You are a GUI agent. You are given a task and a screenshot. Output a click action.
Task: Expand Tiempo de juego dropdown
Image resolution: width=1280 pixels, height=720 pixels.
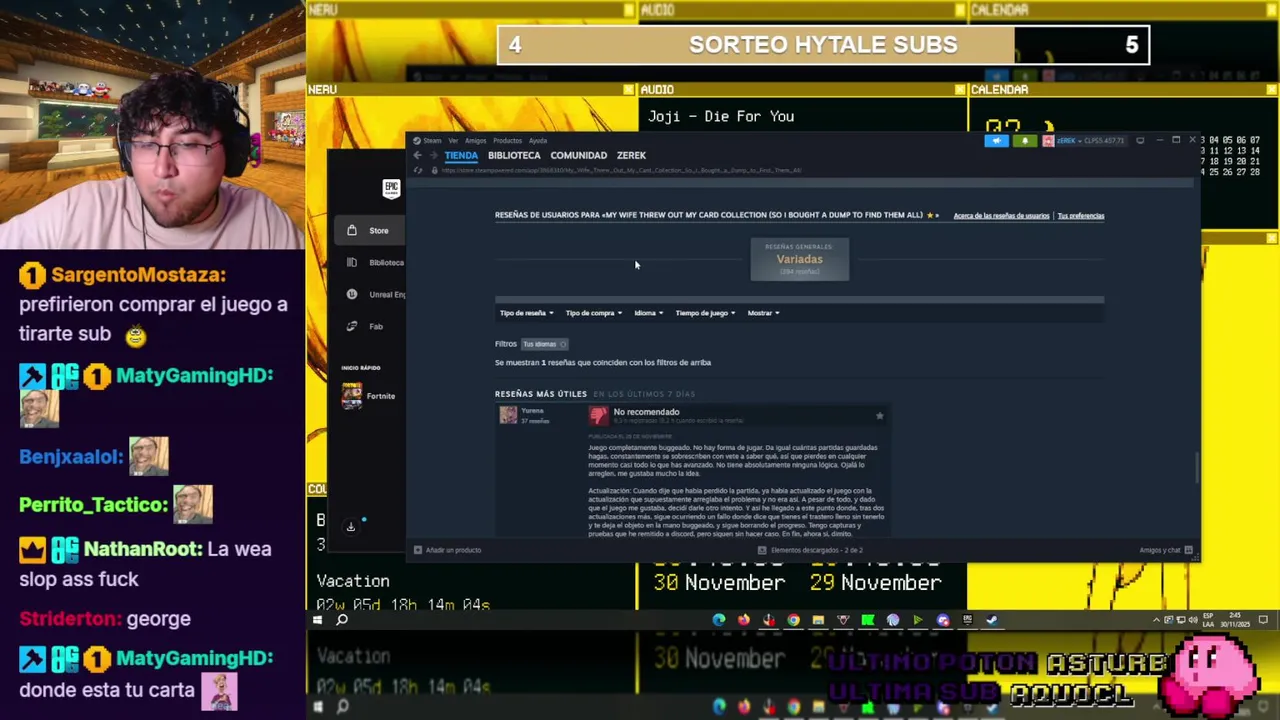click(x=705, y=313)
